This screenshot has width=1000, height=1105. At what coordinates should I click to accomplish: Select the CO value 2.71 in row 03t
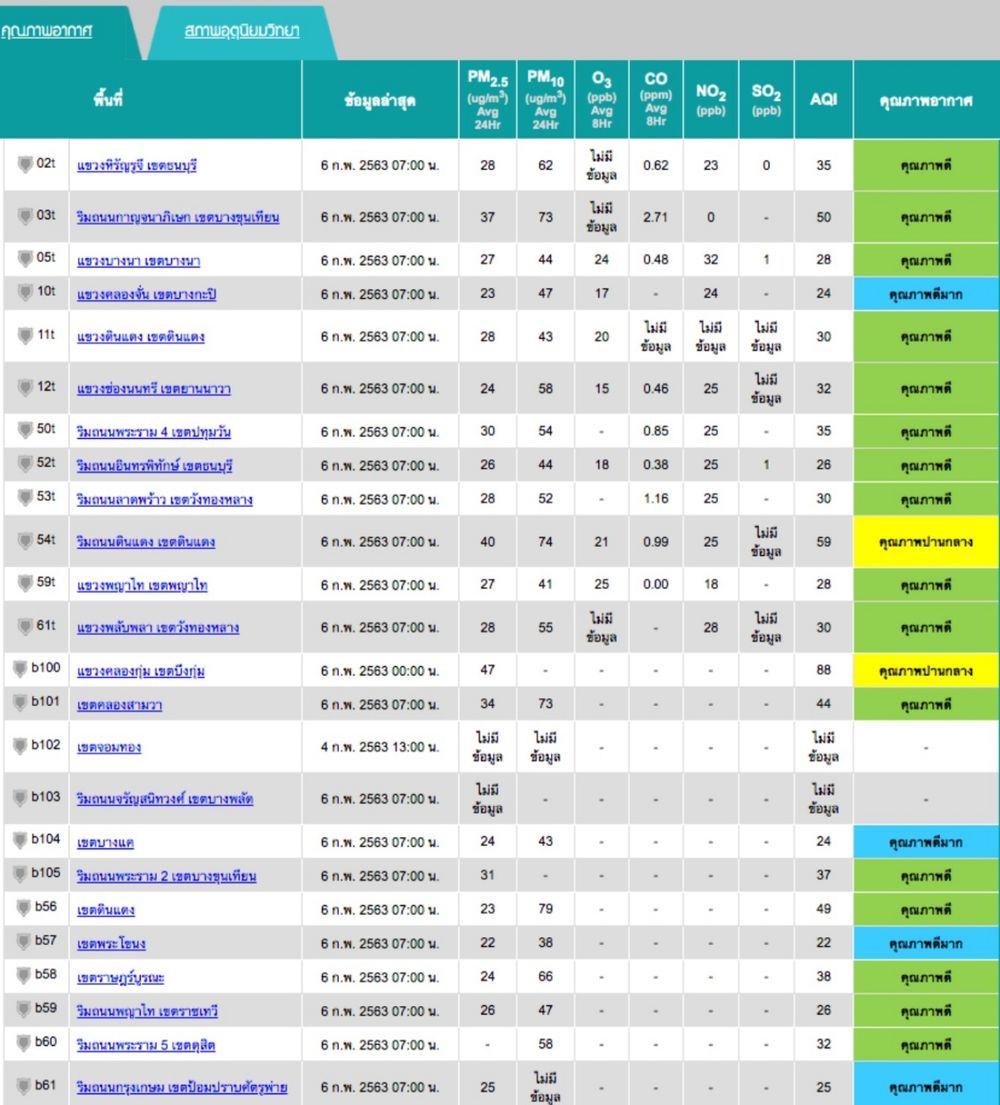coord(655,217)
